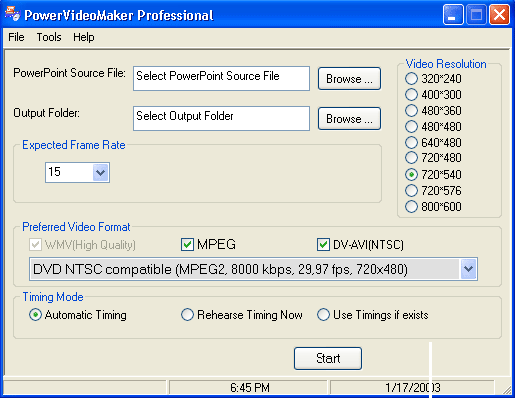515x398 pixels.
Task: Click the Start button
Action: tap(328, 358)
